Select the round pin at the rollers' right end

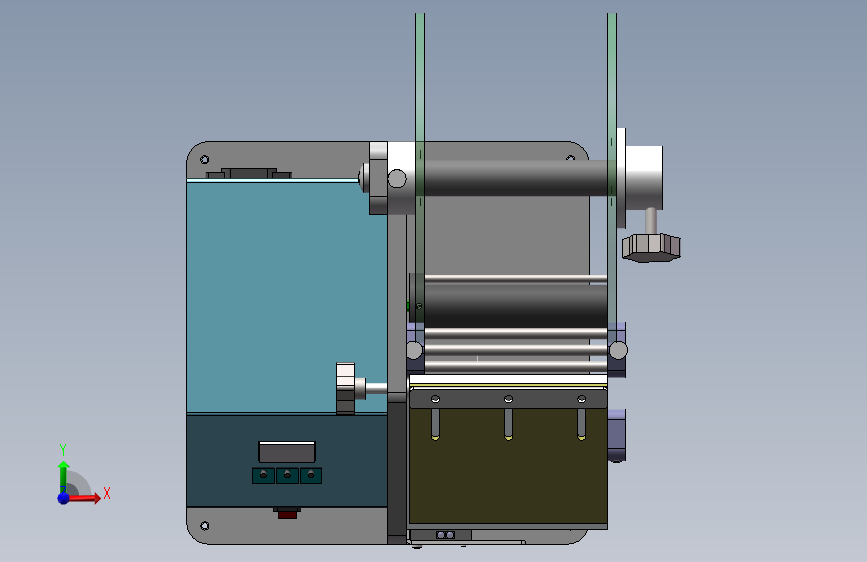point(618,350)
